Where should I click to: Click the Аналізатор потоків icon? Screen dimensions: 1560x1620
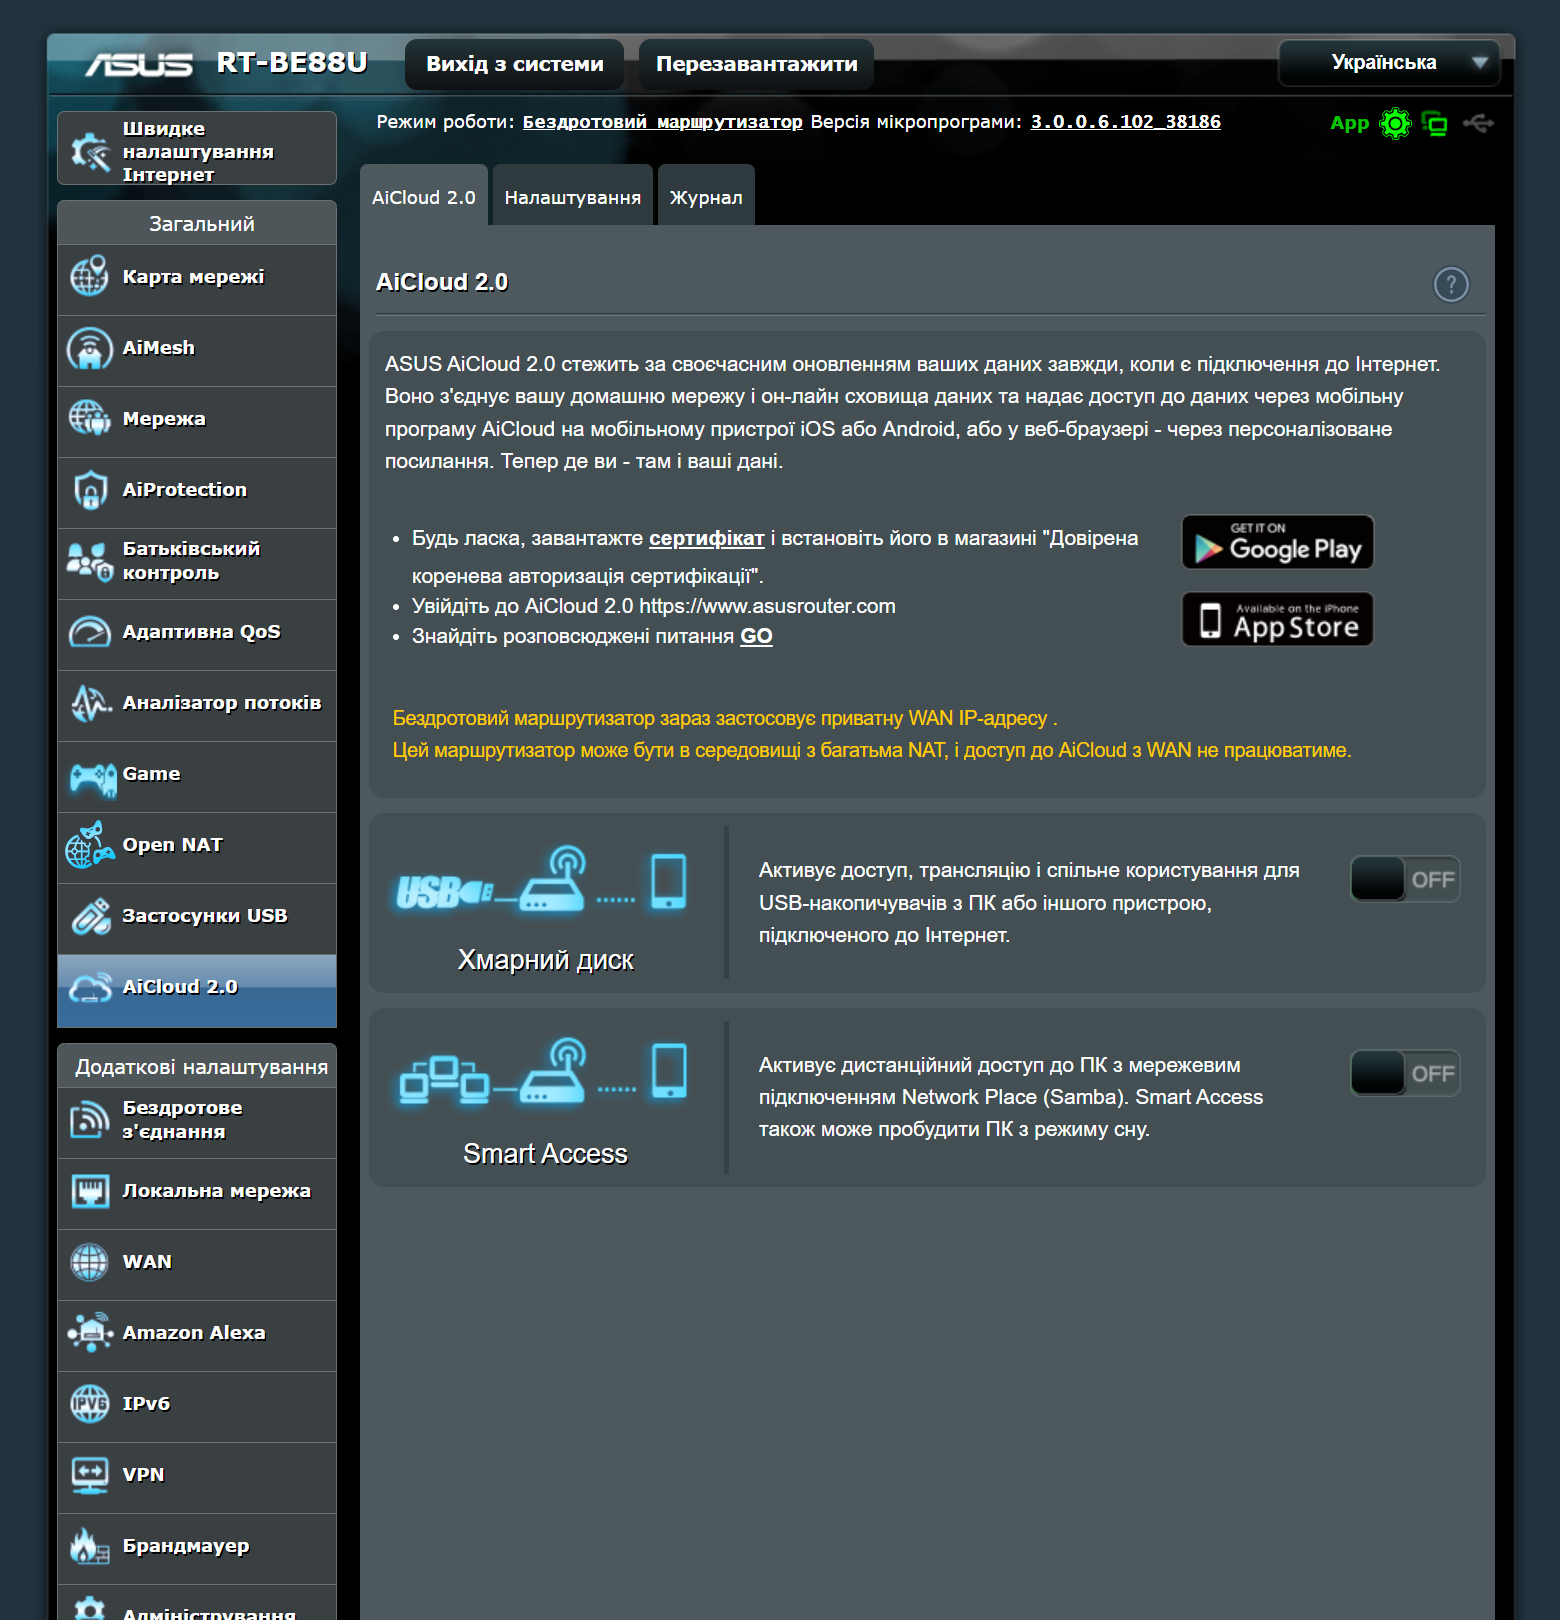pos(90,703)
